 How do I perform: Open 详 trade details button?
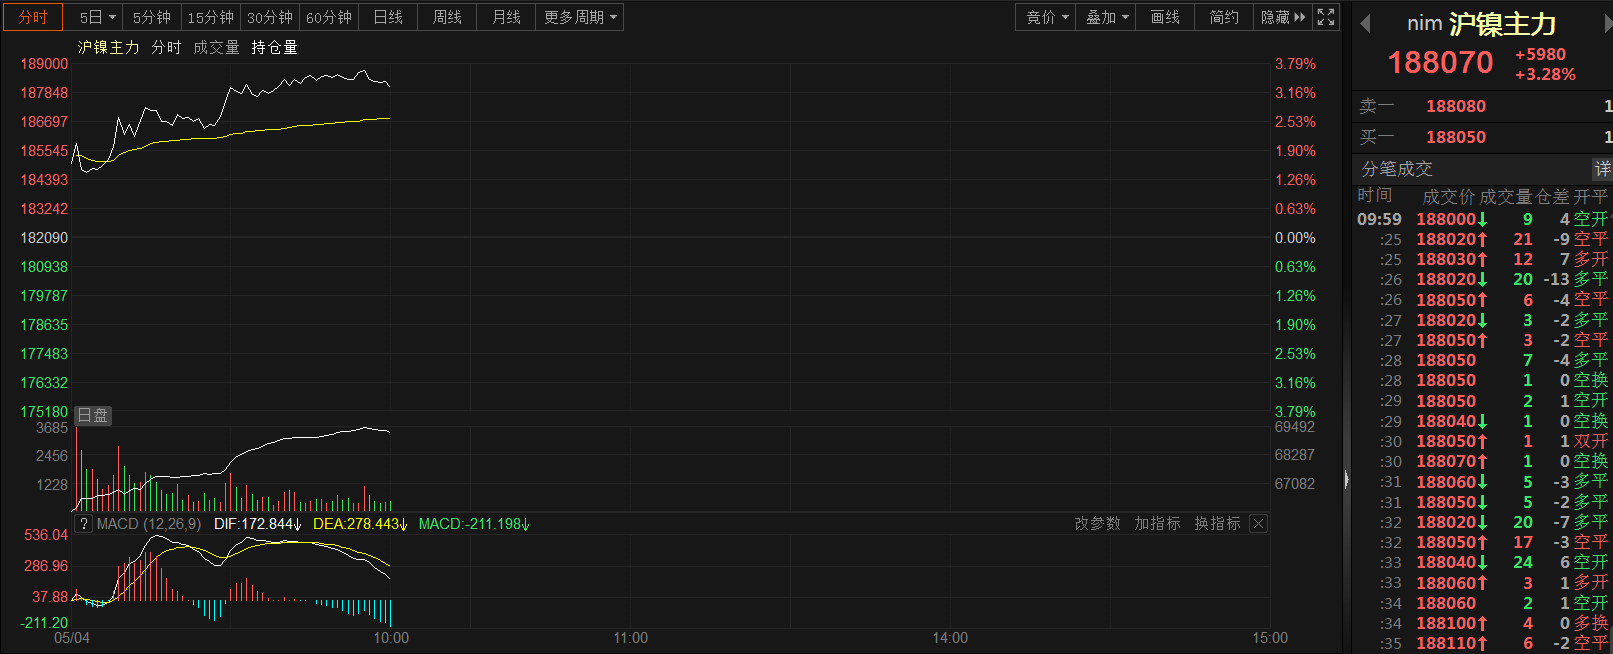tap(1602, 169)
